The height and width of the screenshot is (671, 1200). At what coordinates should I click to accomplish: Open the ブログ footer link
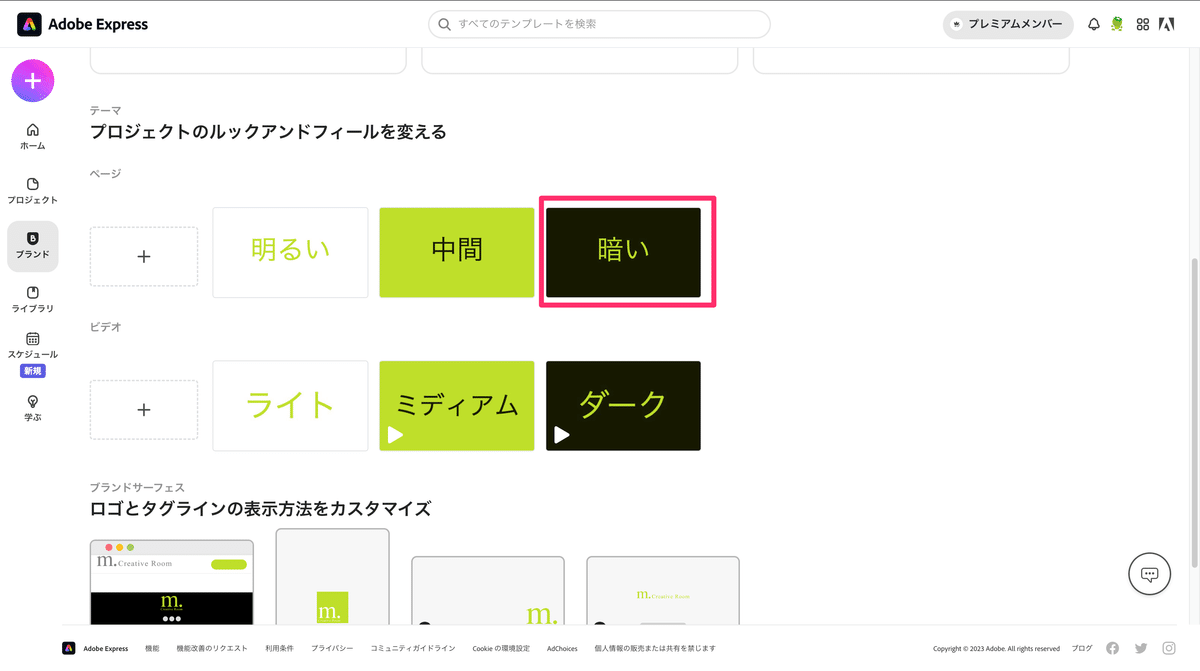pyautogui.click(x=1082, y=648)
